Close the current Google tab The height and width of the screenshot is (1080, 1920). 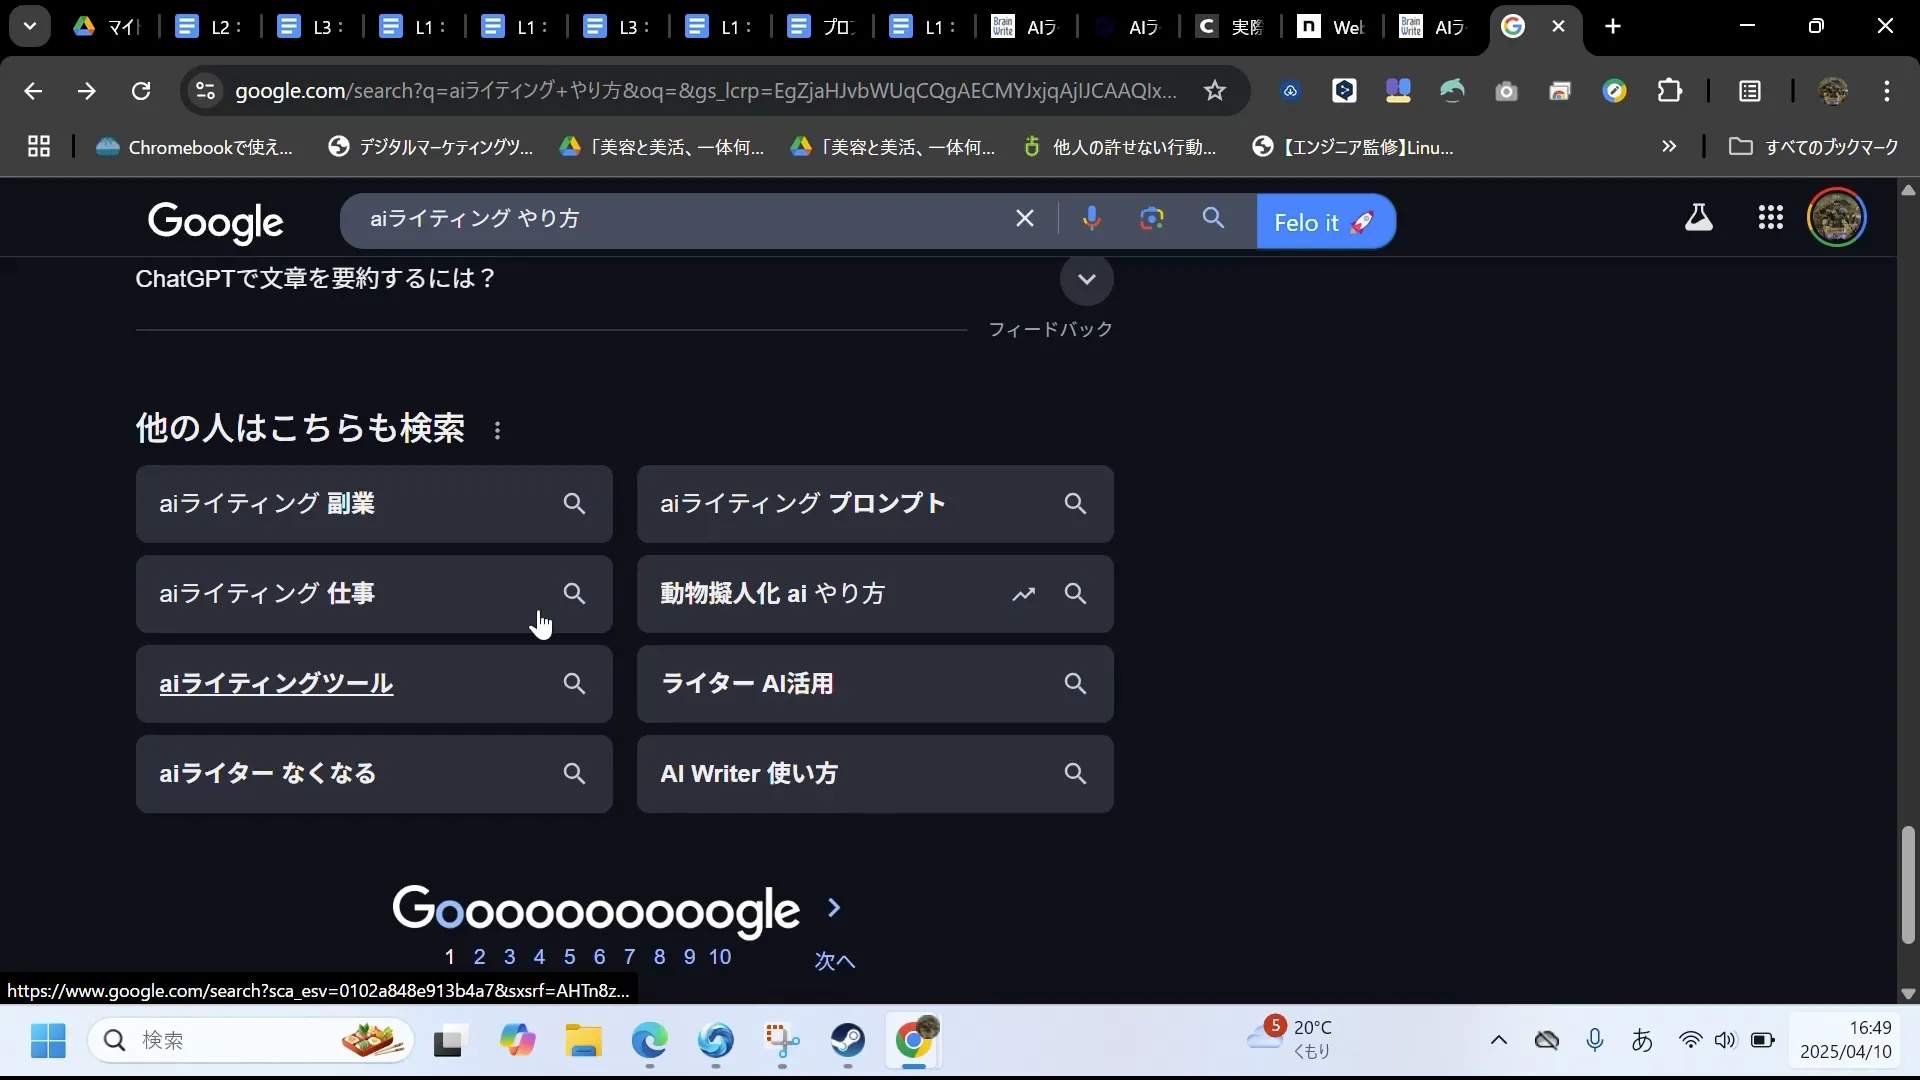[1558, 27]
